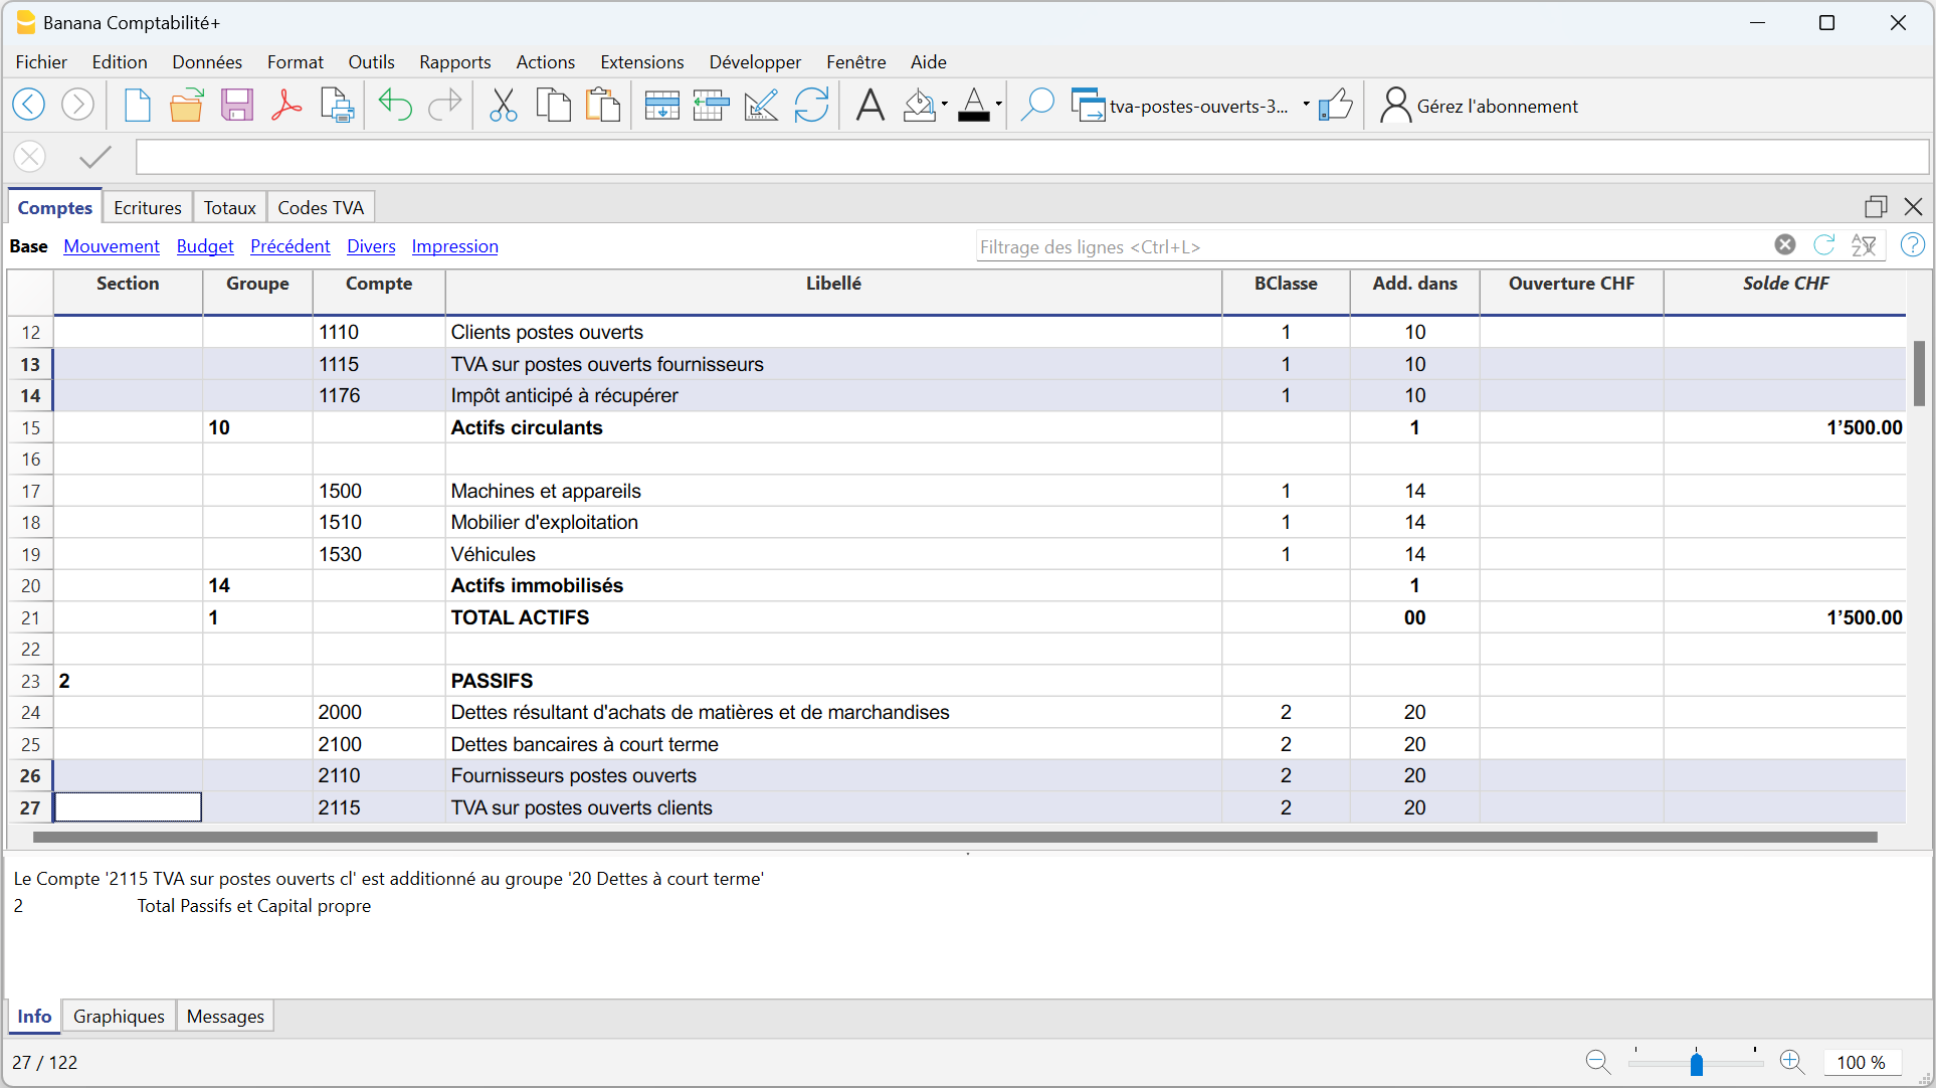This screenshot has width=1936, height=1088.
Task: Click Gérez l'abonnement button
Action: [x=1479, y=106]
